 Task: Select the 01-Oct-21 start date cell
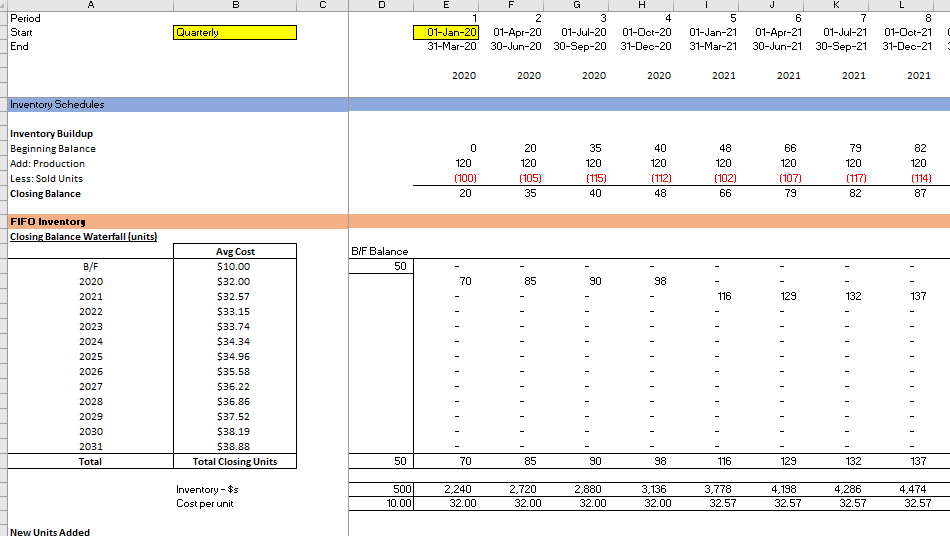tap(902, 33)
